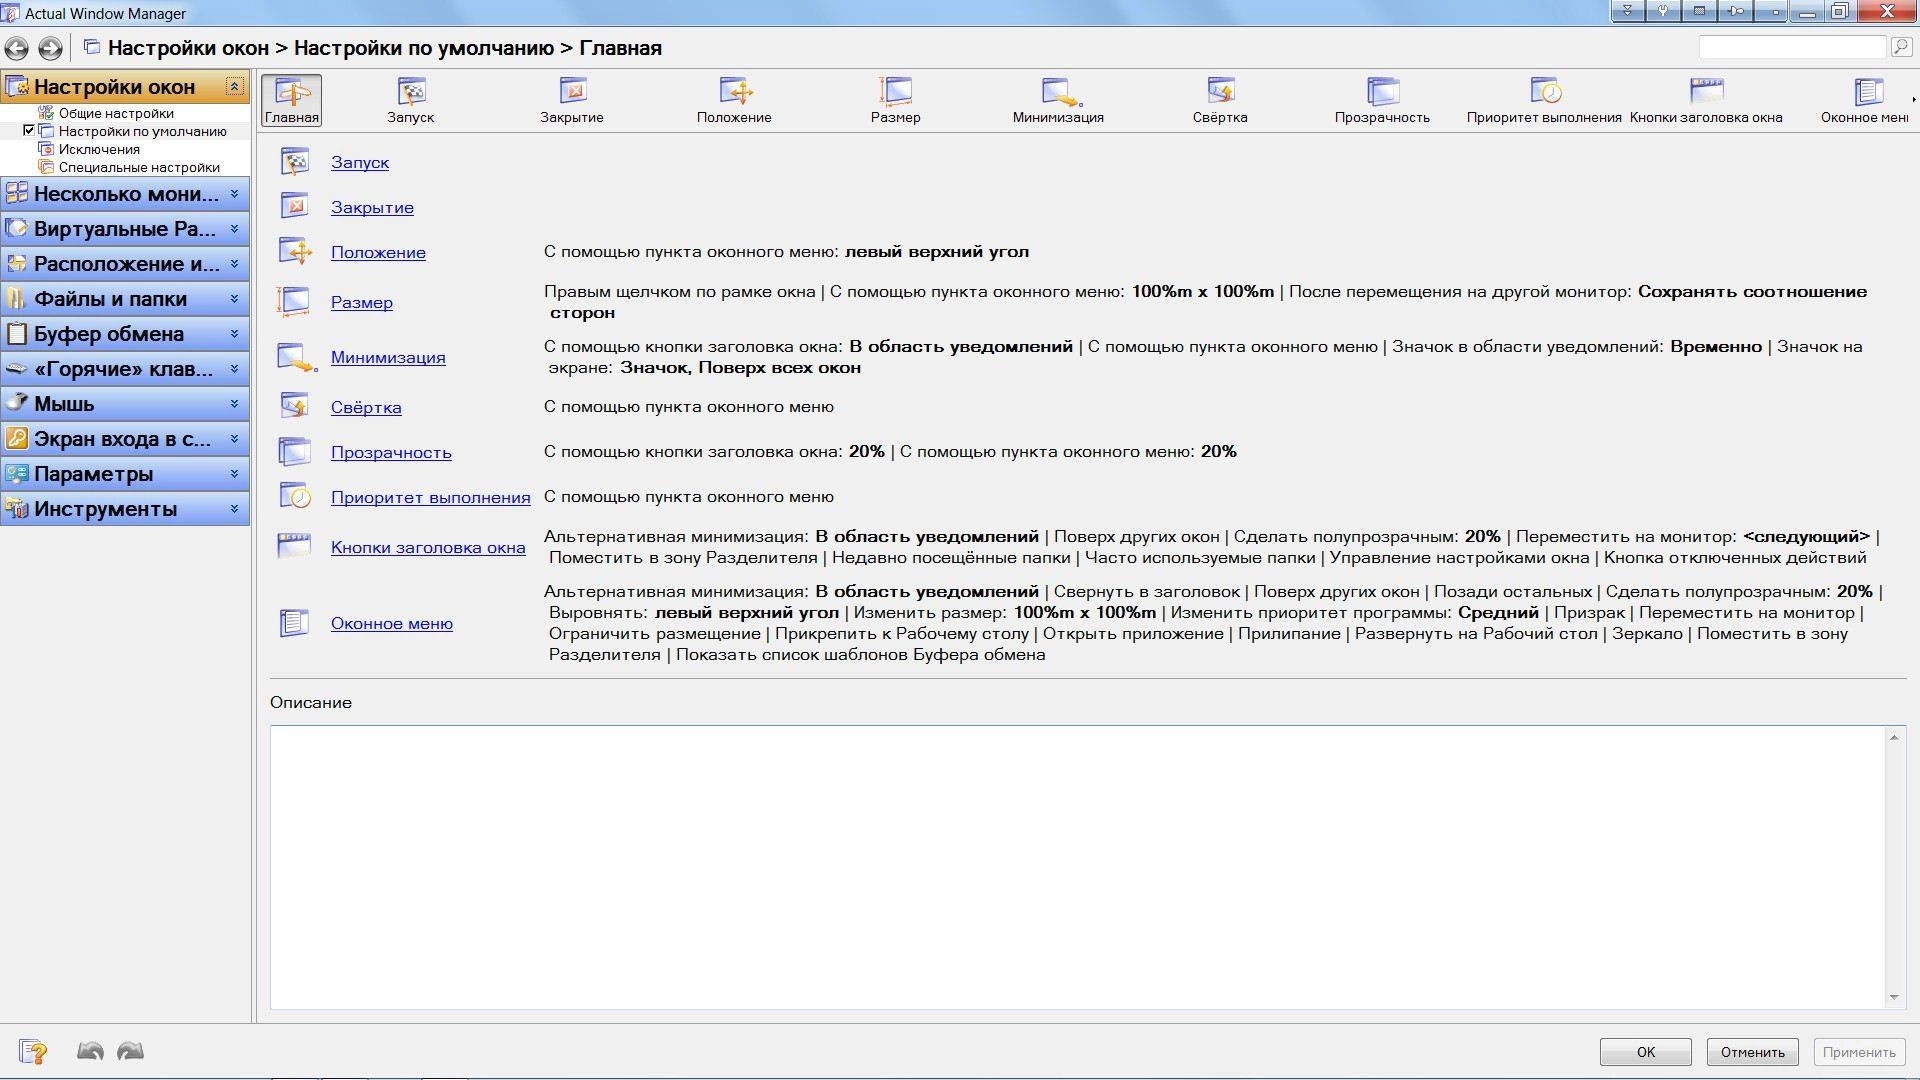1920x1080 pixels.
Task: Click the icon beside the Минимизация link
Action: coord(296,357)
